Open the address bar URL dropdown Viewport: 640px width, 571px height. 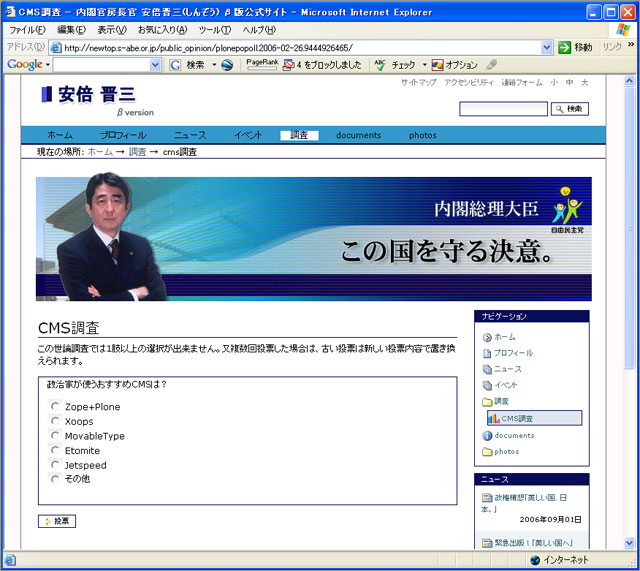pyautogui.click(x=547, y=47)
